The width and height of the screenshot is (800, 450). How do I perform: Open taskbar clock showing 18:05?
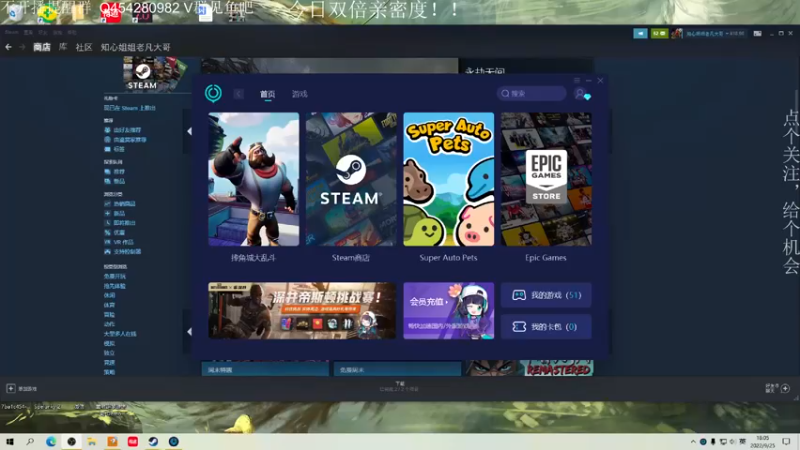(x=762, y=442)
